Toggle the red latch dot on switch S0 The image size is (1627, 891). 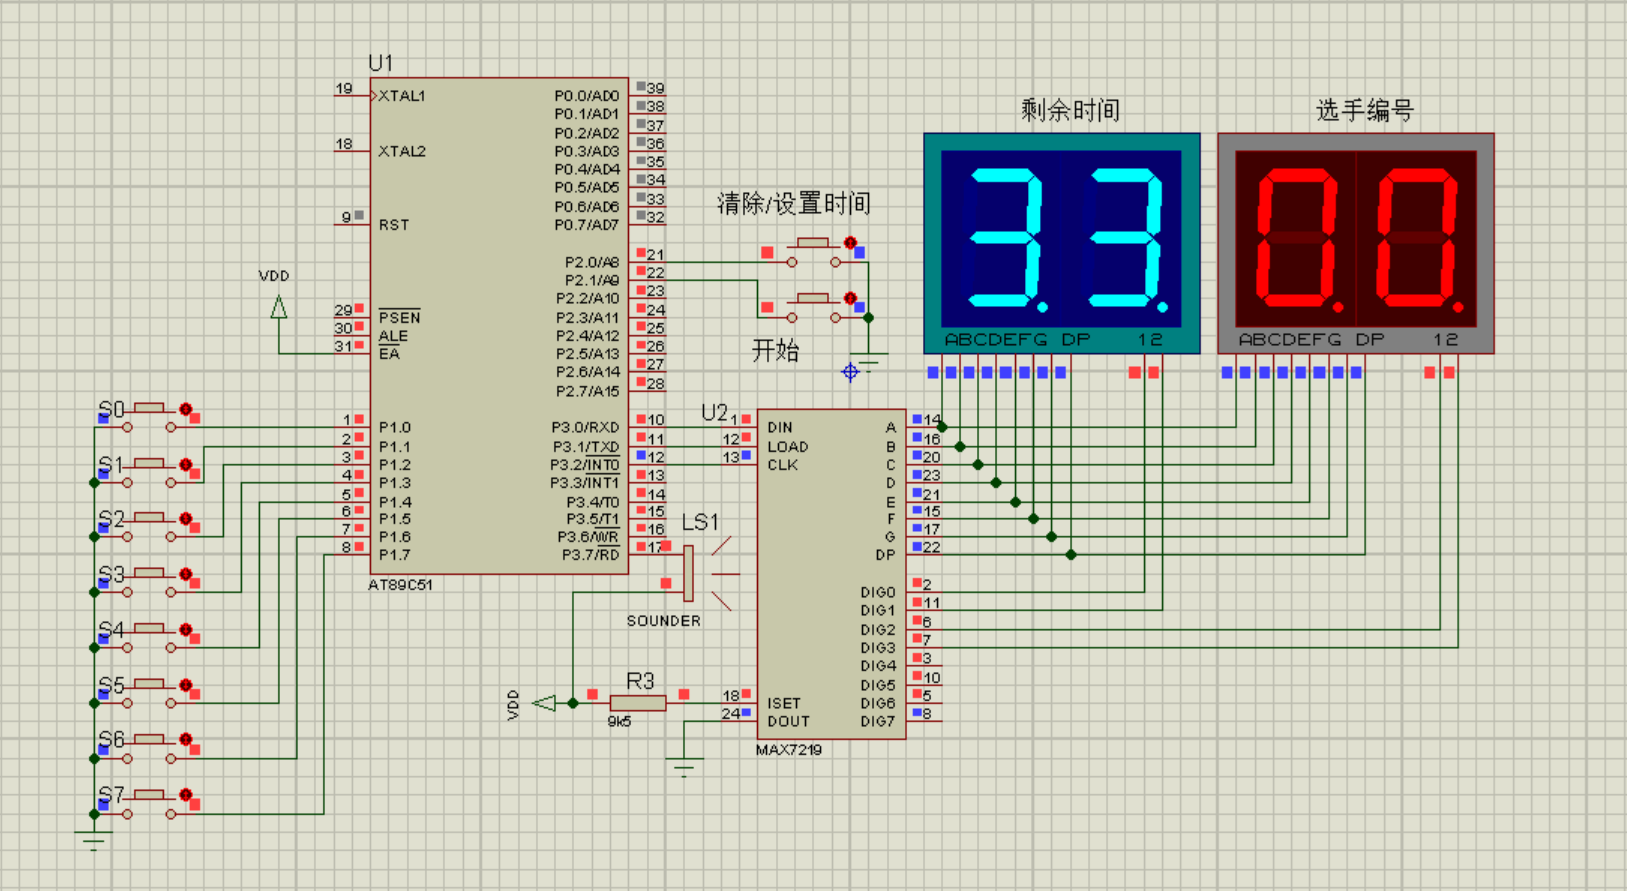pos(186,409)
